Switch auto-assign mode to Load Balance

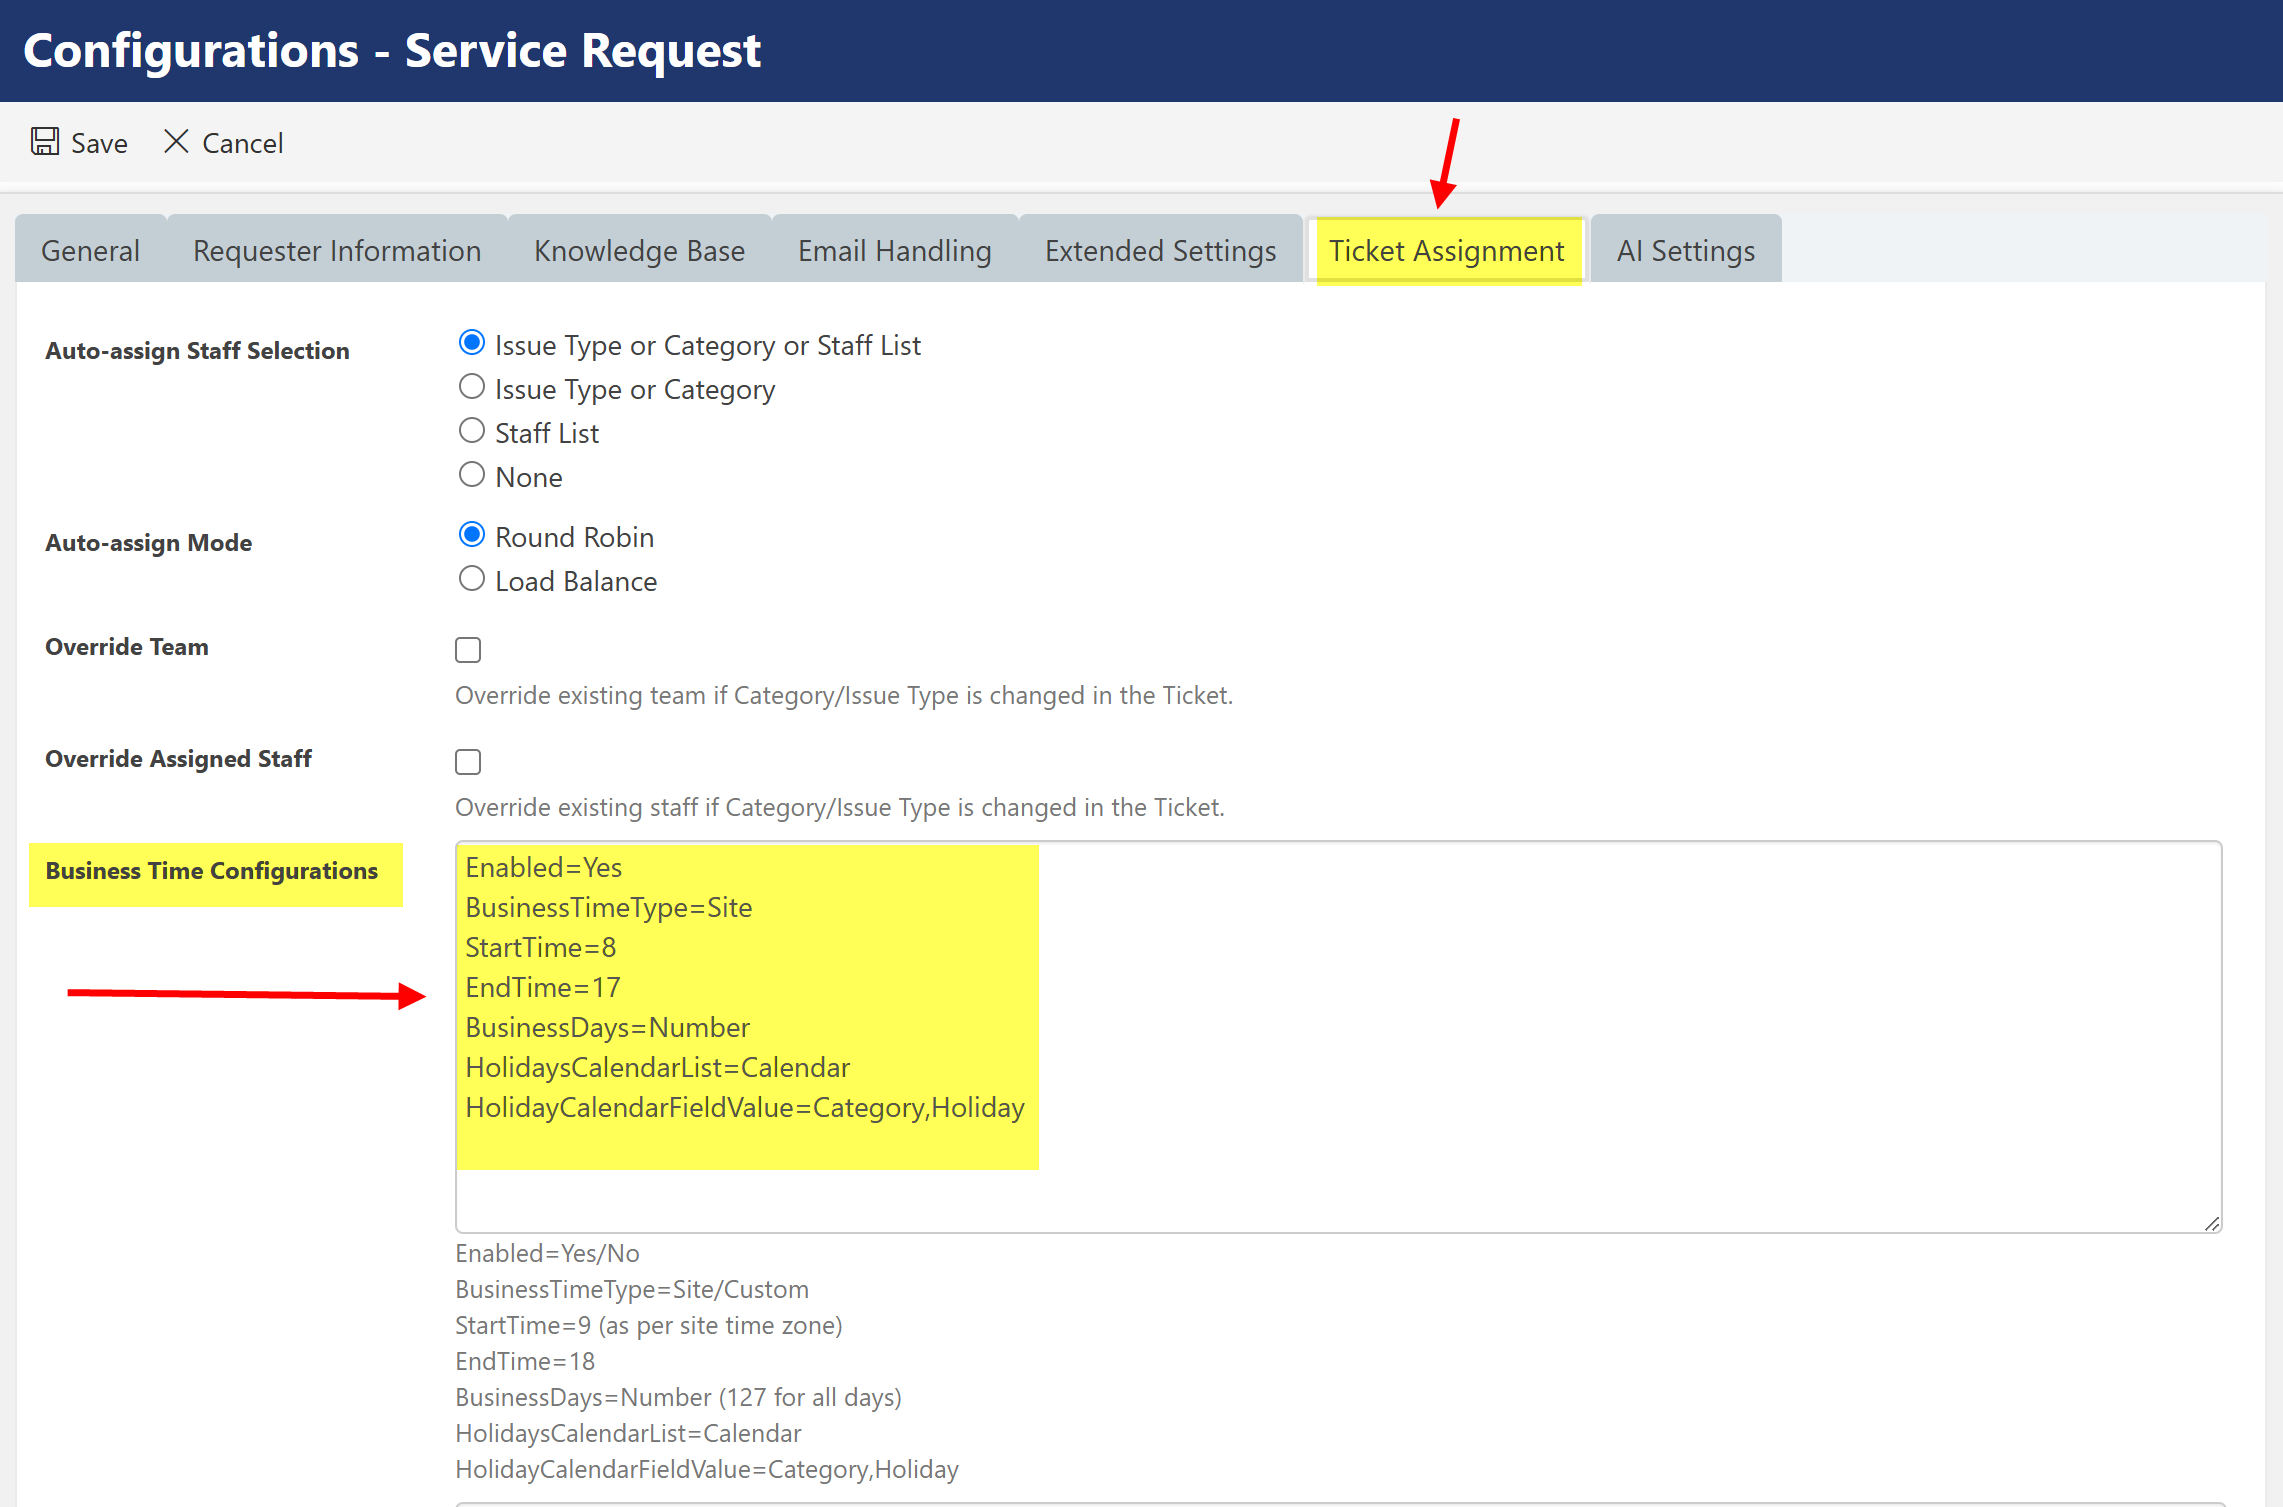[472, 579]
